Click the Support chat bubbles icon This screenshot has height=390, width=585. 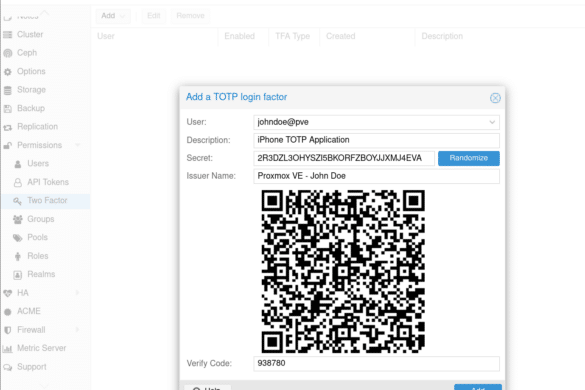click(x=7, y=367)
